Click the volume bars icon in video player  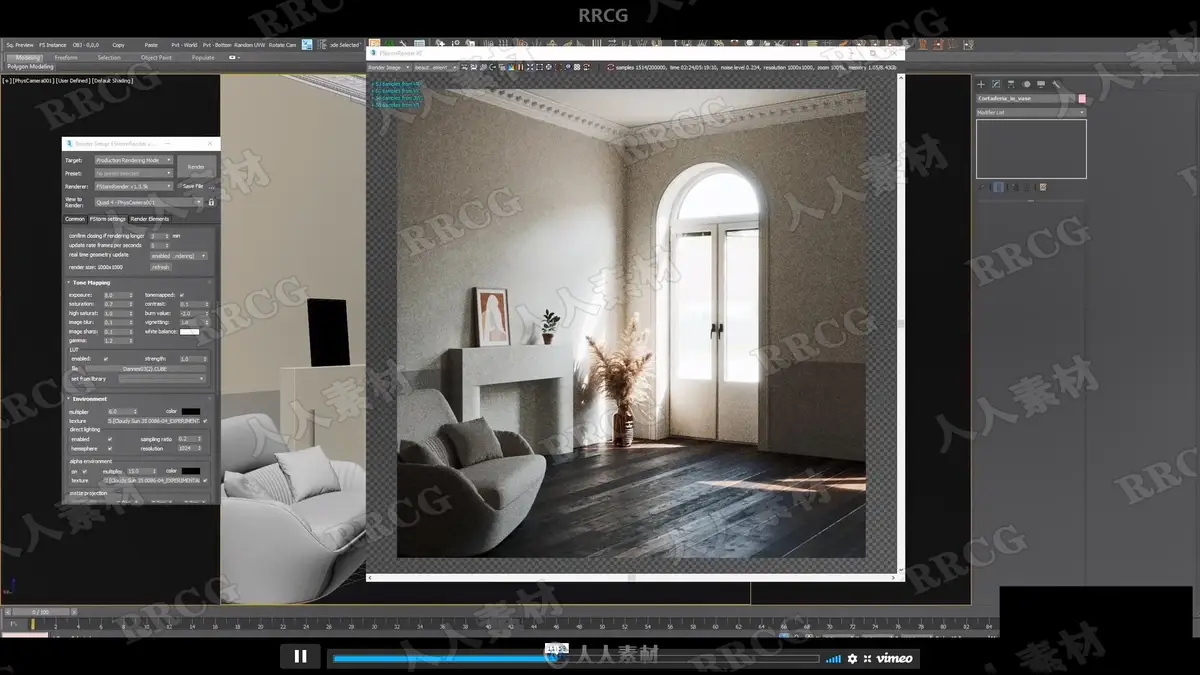point(833,659)
